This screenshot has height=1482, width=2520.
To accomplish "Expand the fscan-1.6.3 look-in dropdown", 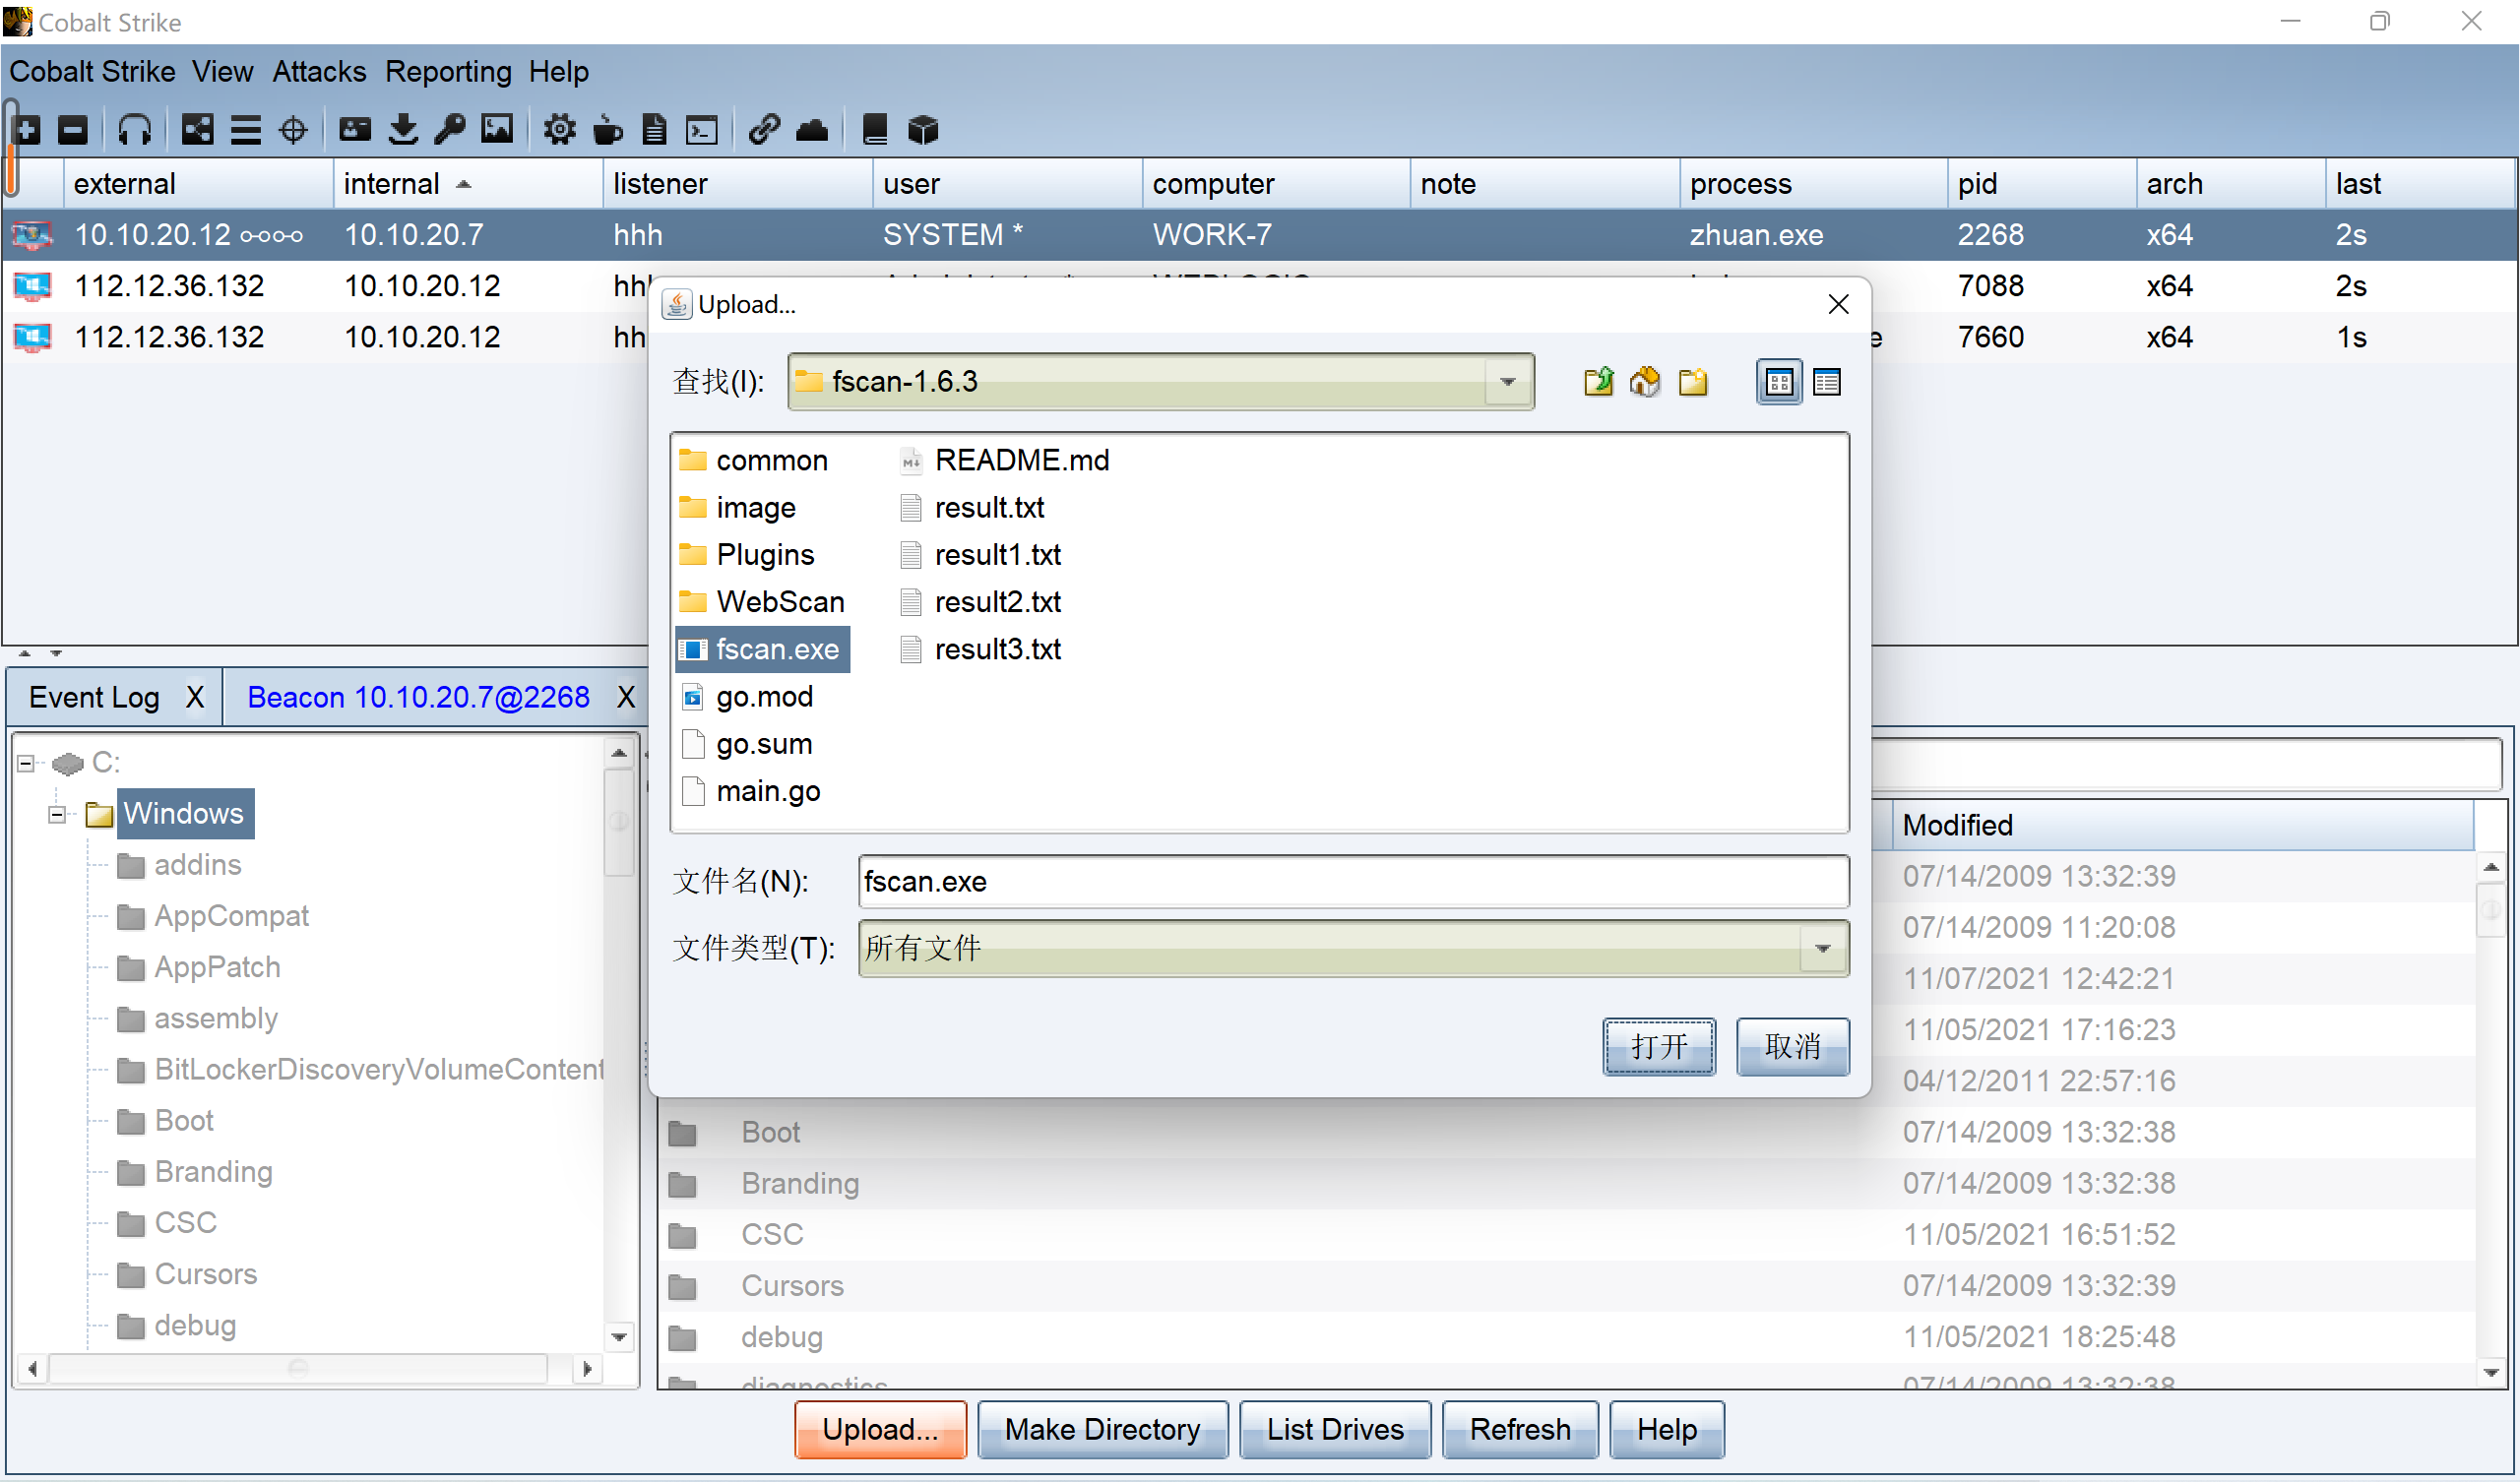I will pos(1507,382).
